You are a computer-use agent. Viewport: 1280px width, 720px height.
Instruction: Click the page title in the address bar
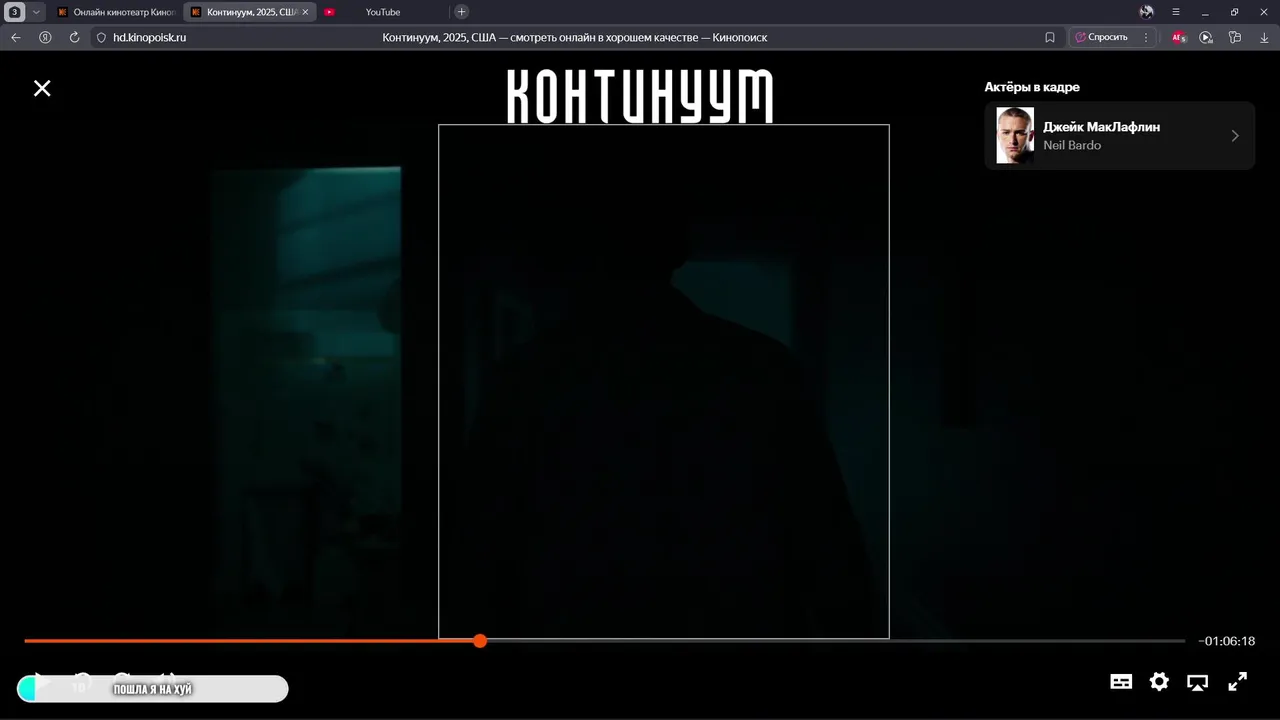point(575,37)
